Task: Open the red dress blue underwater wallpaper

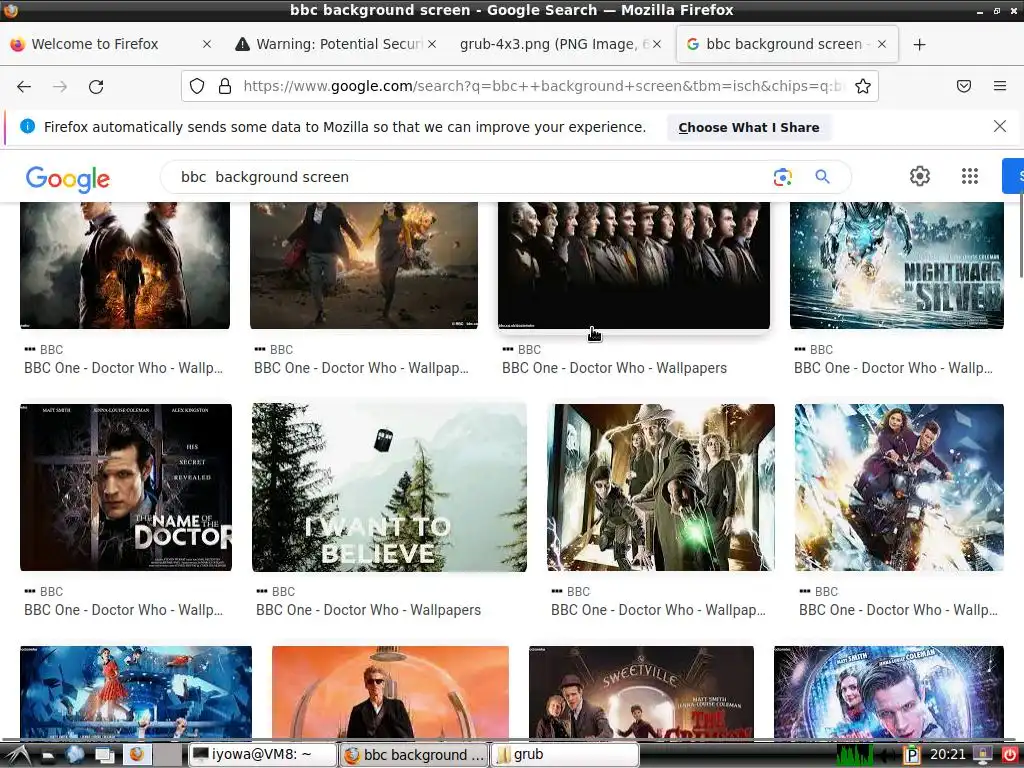Action: tap(136, 692)
